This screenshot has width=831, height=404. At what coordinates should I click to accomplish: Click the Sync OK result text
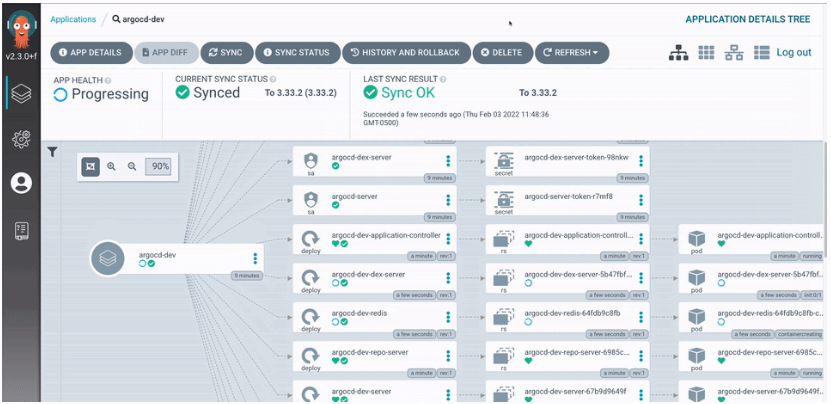tap(408, 93)
